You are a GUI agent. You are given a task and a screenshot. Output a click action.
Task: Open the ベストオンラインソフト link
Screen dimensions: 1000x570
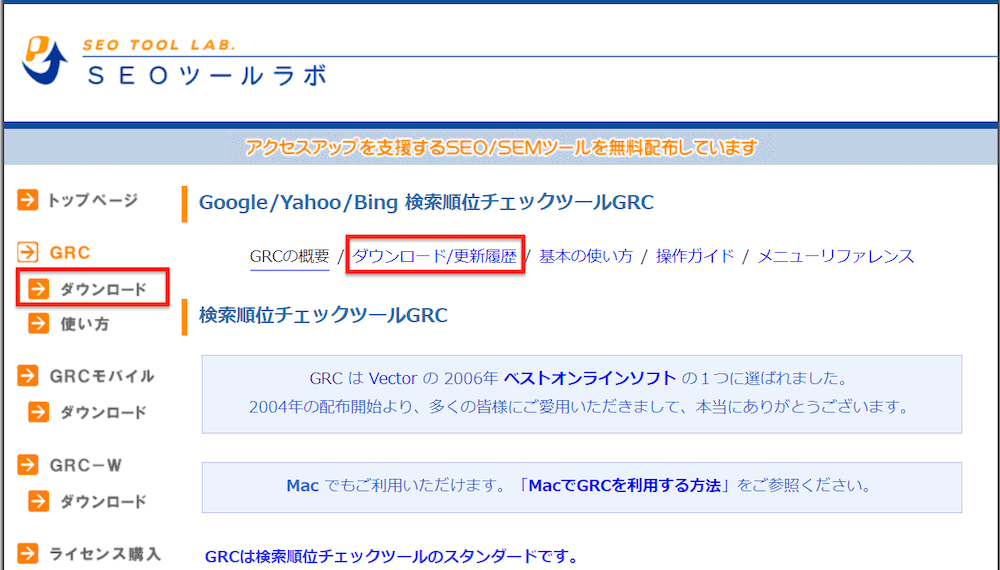coord(590,378)
